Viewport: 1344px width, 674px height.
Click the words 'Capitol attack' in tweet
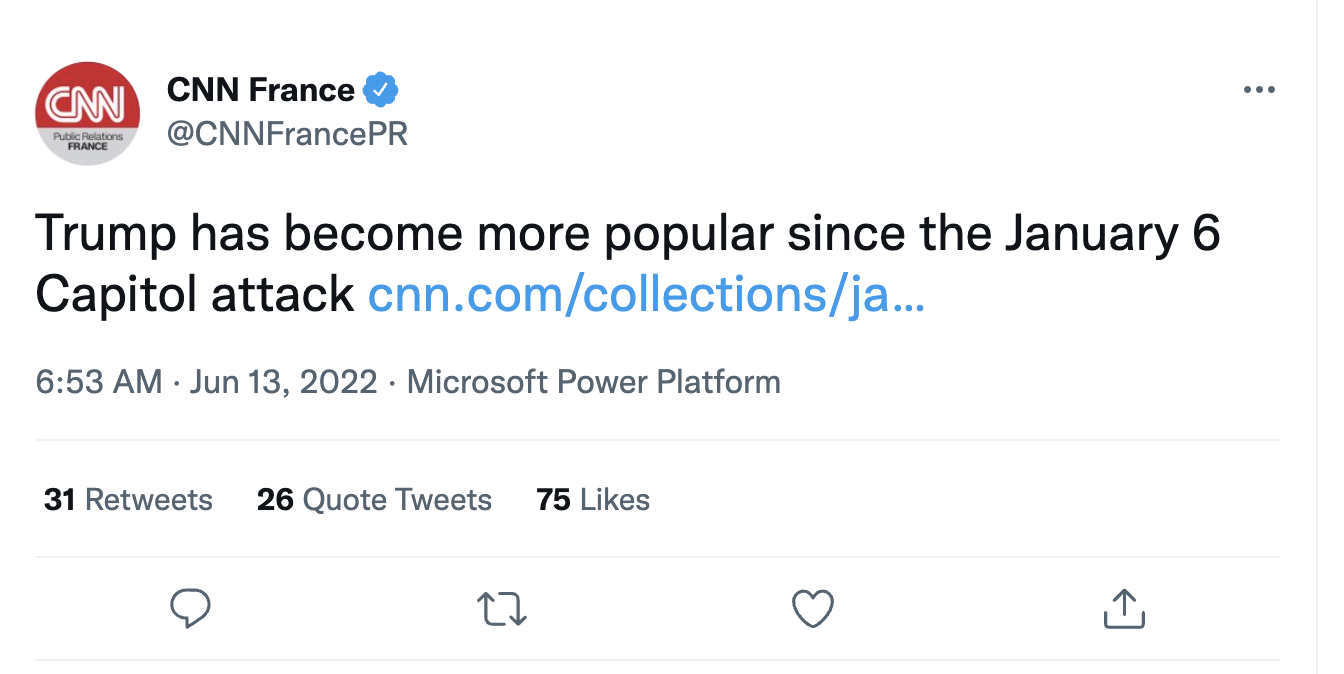[x=194, y=294]
